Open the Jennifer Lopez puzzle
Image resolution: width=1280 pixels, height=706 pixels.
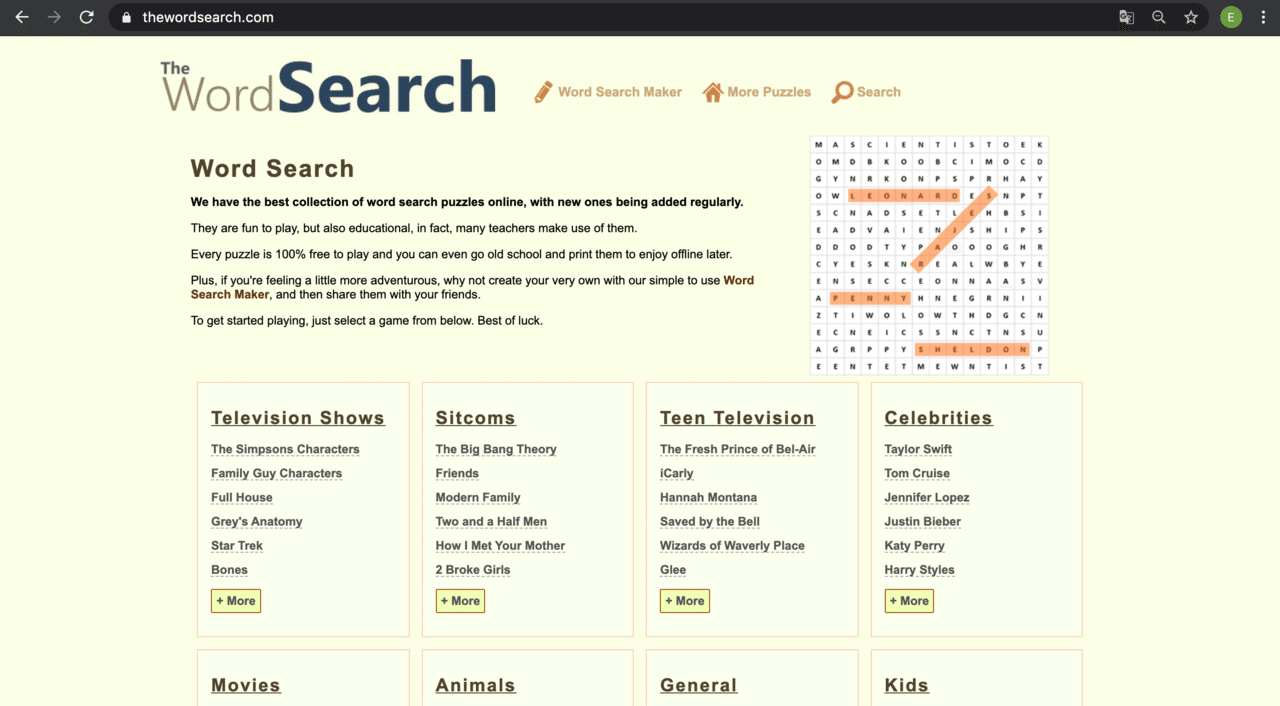point(927,498)
